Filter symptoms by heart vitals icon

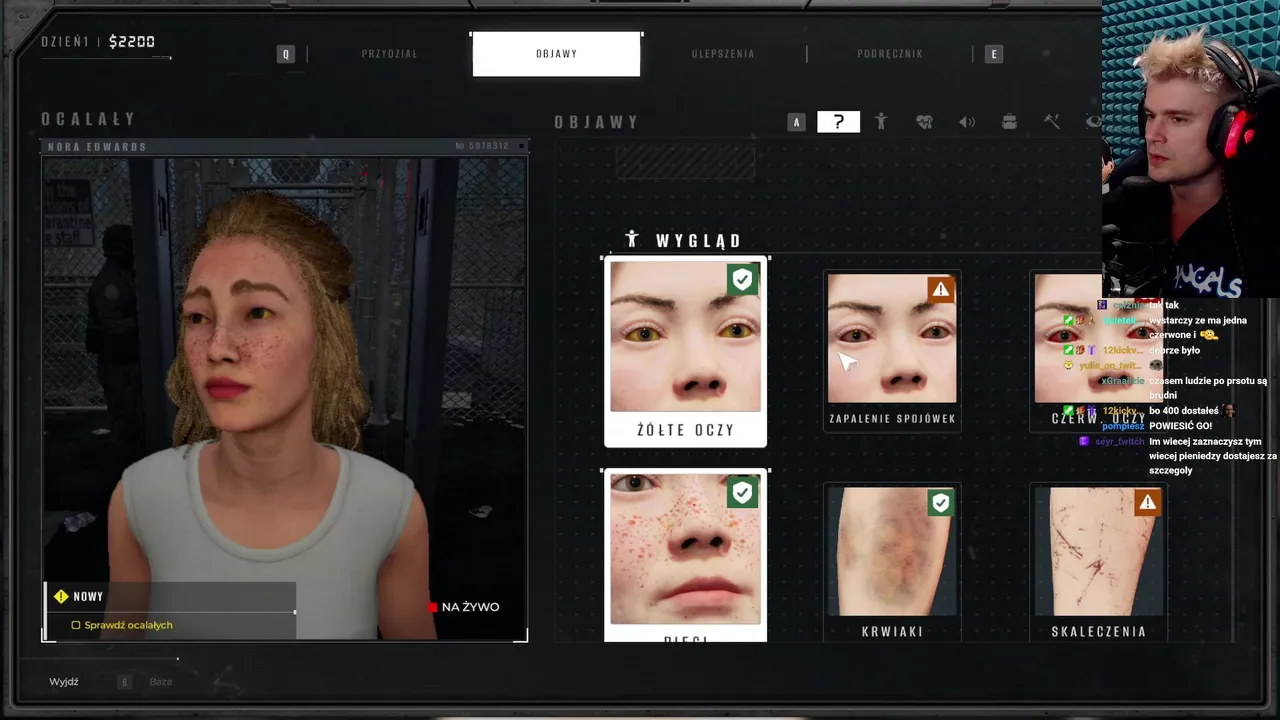(x=924, y=122)
